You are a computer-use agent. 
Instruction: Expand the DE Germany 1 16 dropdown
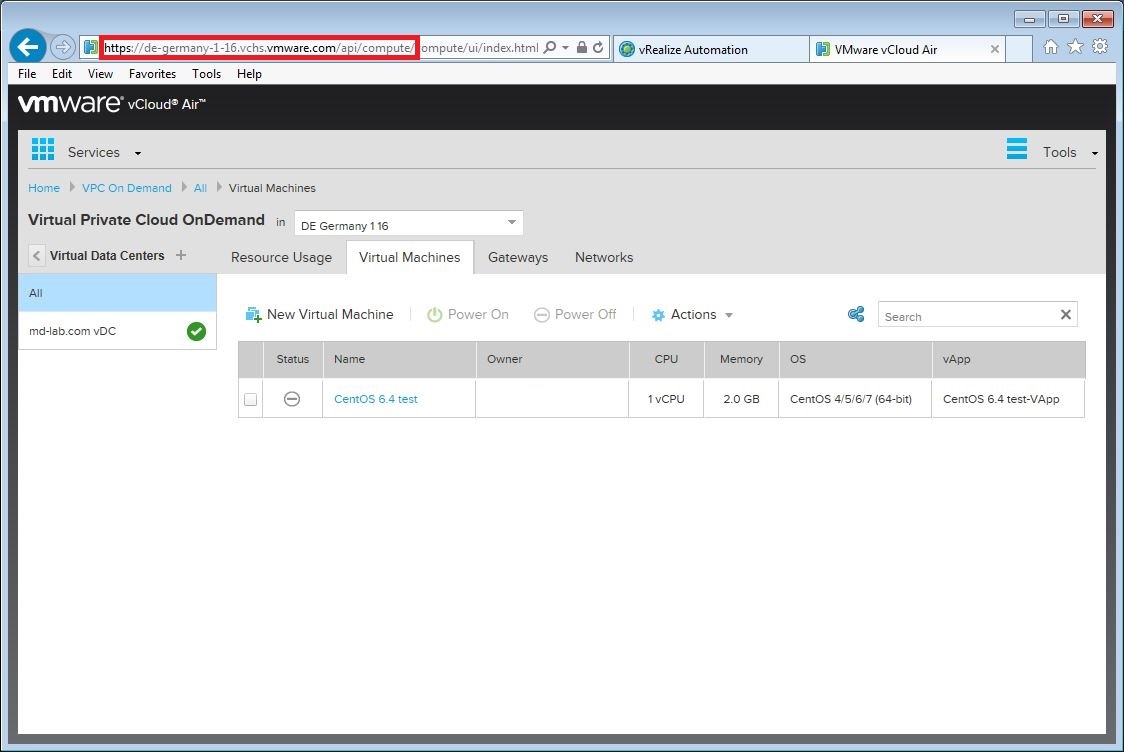[511, 222]
